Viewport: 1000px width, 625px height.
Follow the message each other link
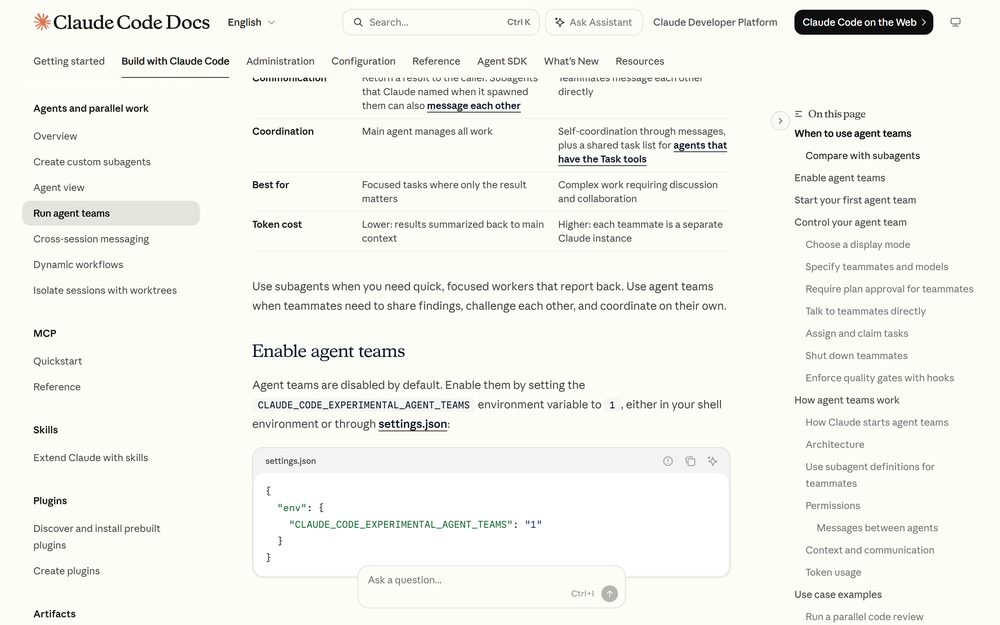(x=474, y=106)
